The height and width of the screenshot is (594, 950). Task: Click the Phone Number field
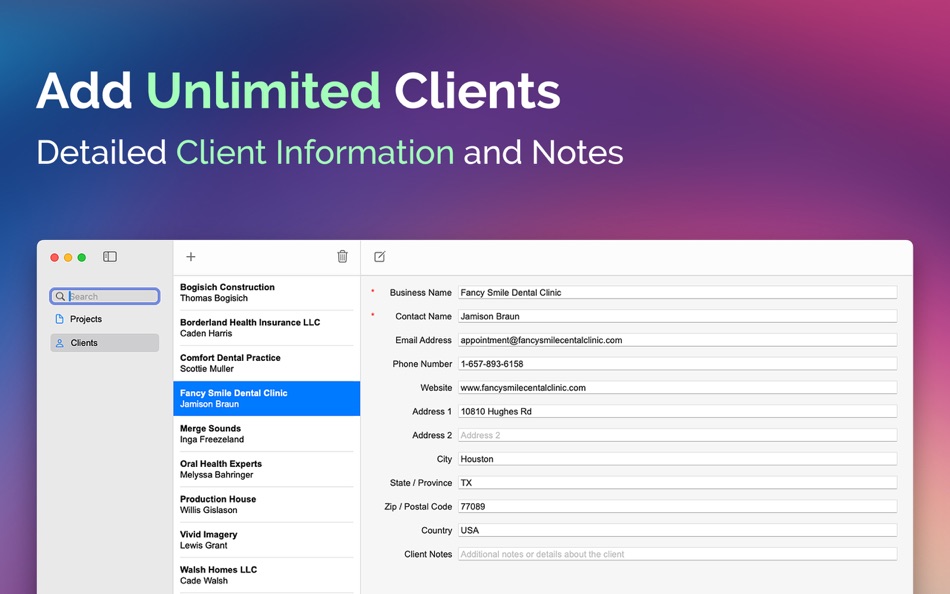[x=677, y=364]
